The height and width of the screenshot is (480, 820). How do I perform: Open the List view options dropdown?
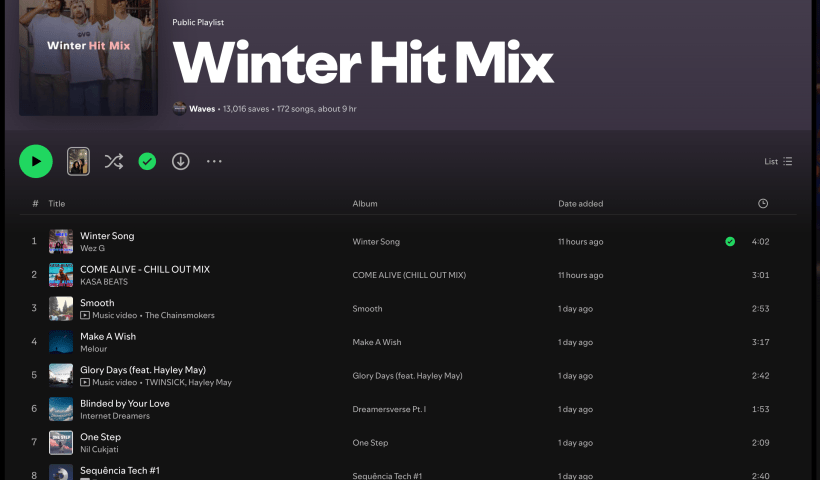tap(778, 161)
